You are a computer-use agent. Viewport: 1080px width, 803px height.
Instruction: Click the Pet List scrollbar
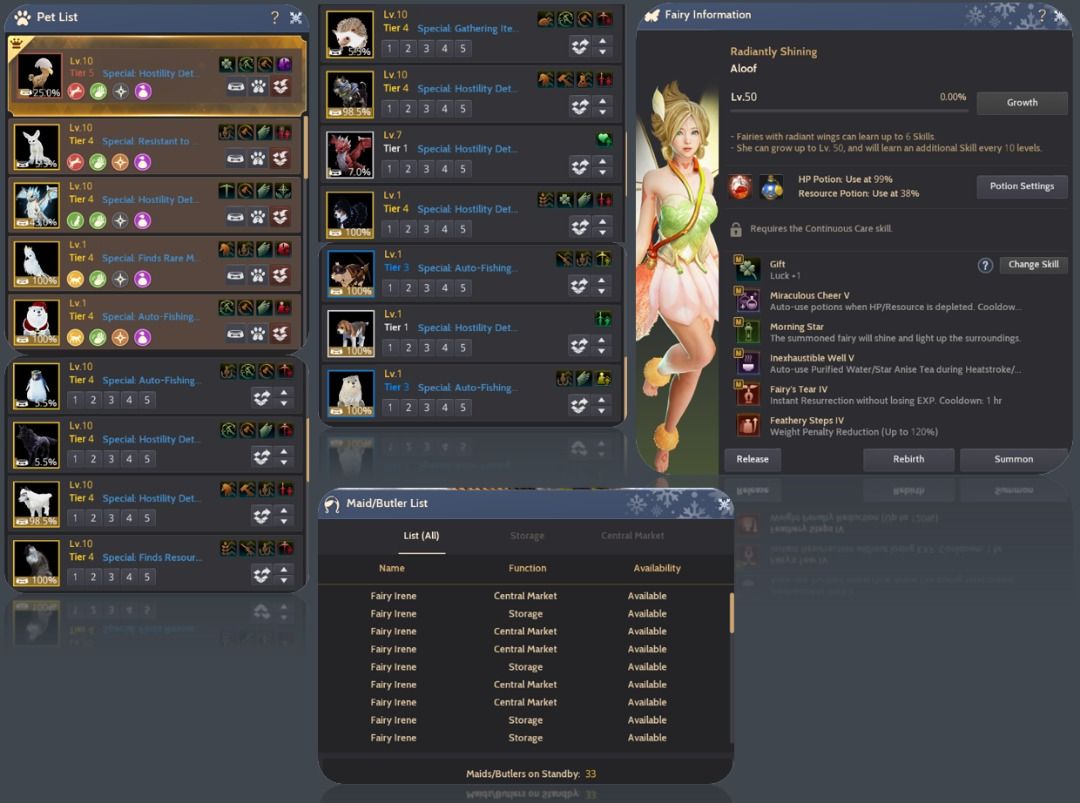pos(307,148)
